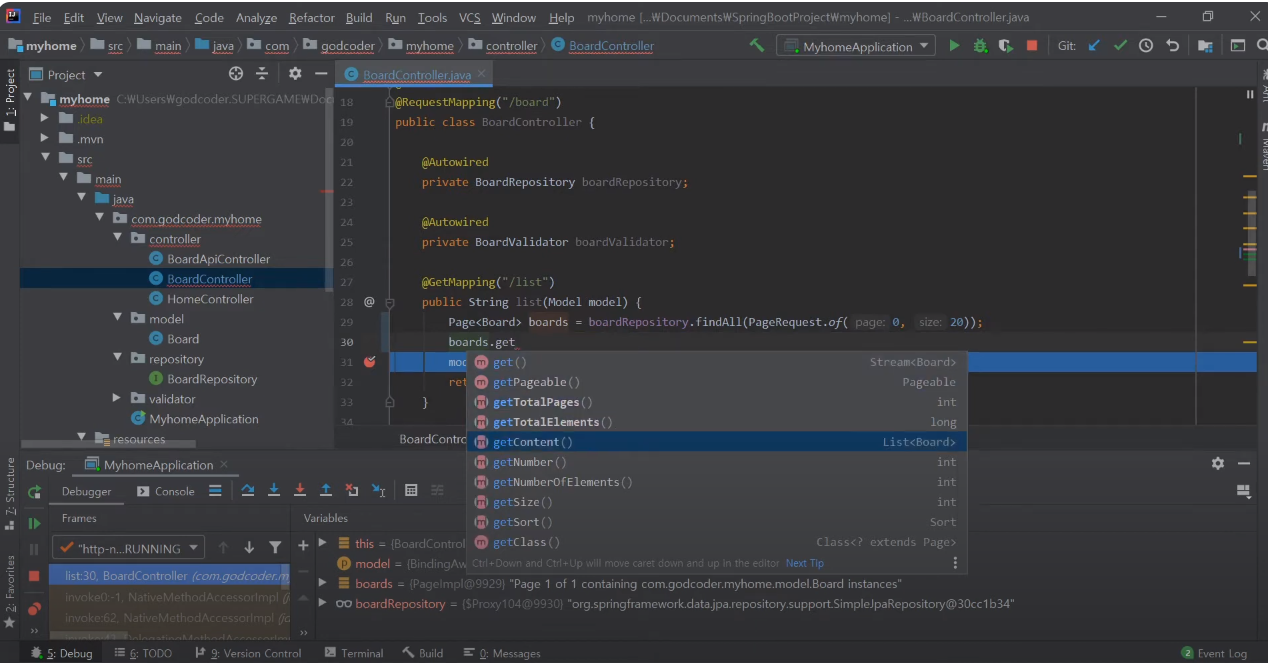Open the File menu
The image size is (1268, 663).
click(x=42, y=18)
